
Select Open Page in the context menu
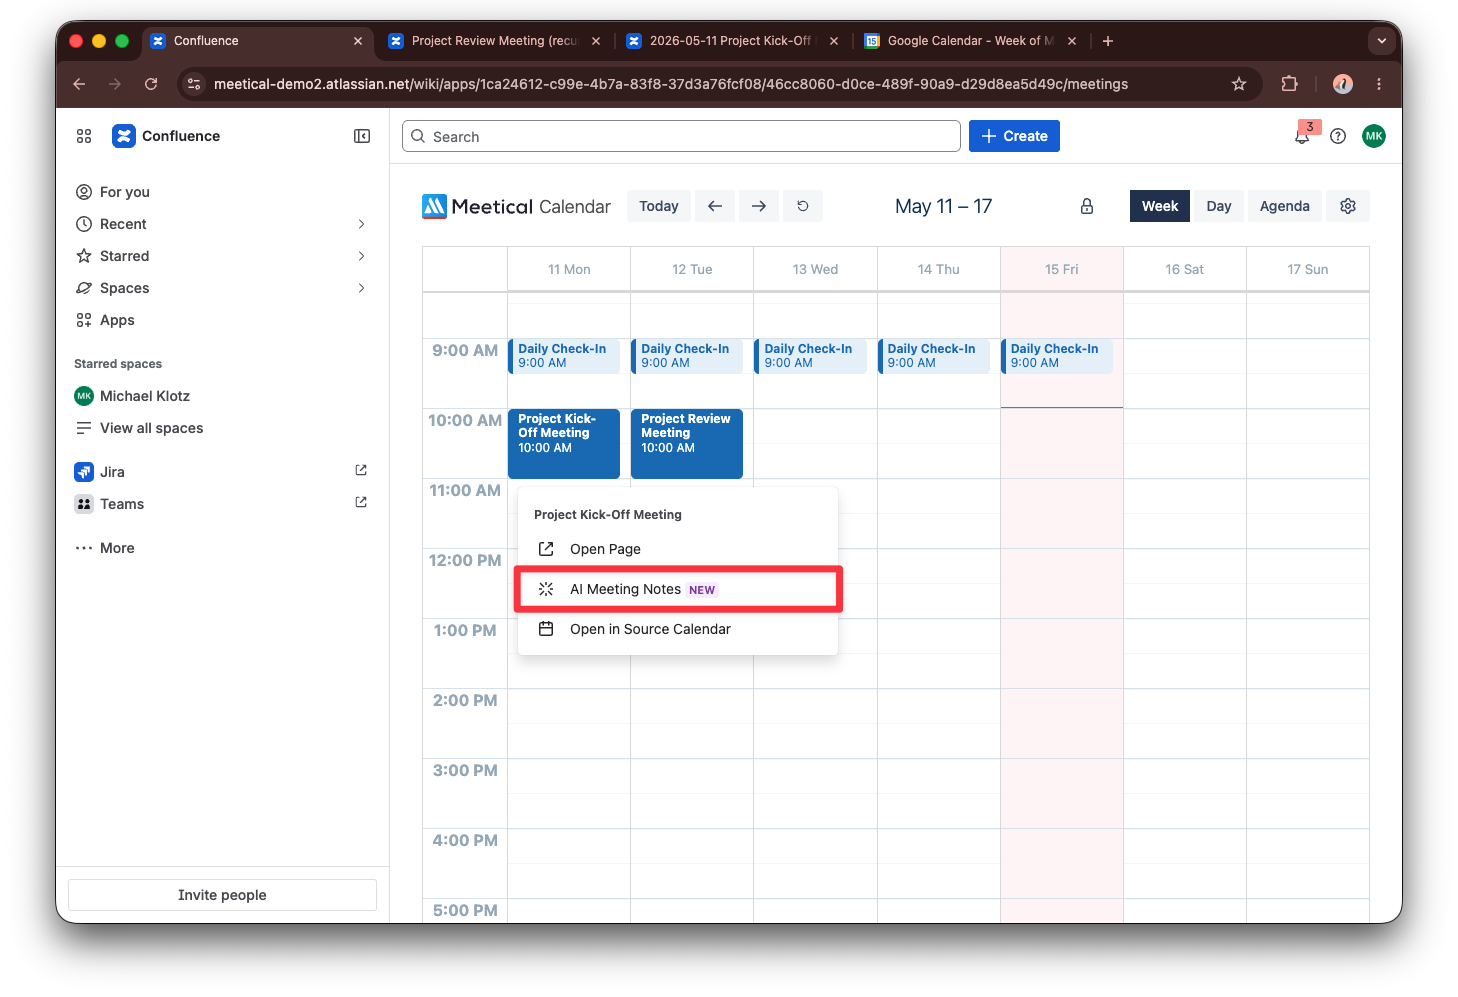(678, 549)
